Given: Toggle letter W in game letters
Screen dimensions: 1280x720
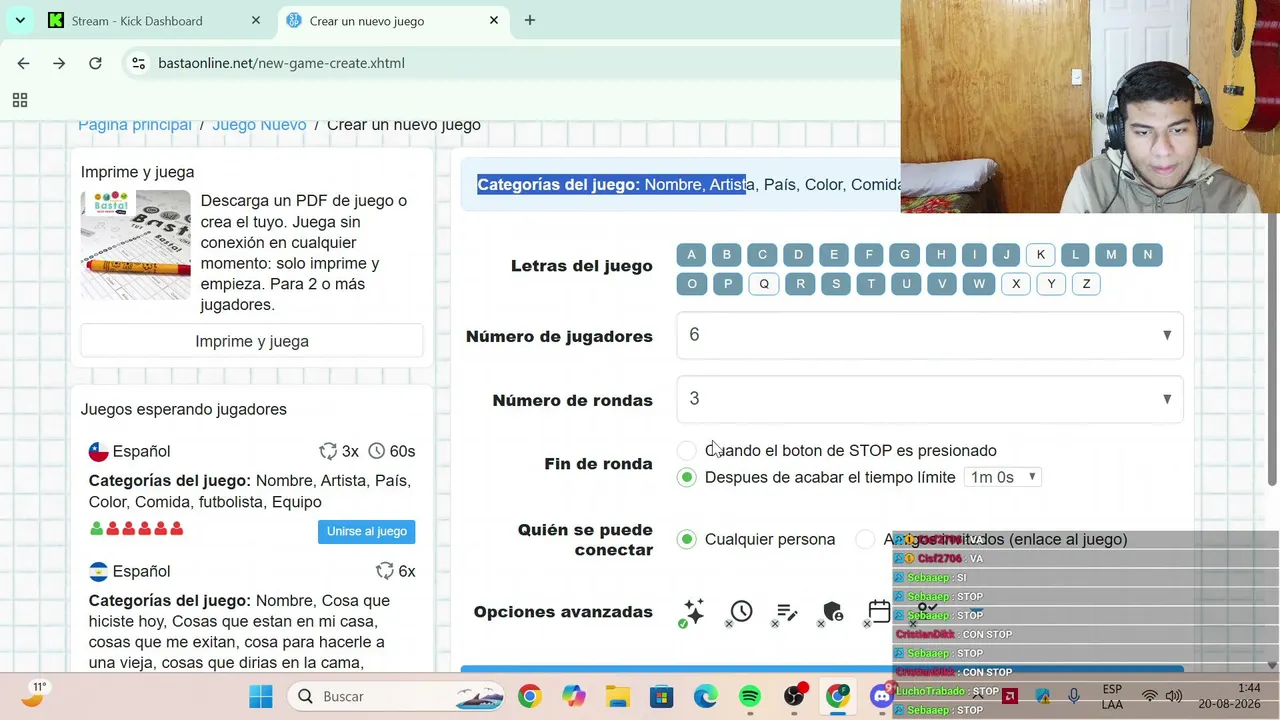Looking at the screenshot, I should (979, 284).
